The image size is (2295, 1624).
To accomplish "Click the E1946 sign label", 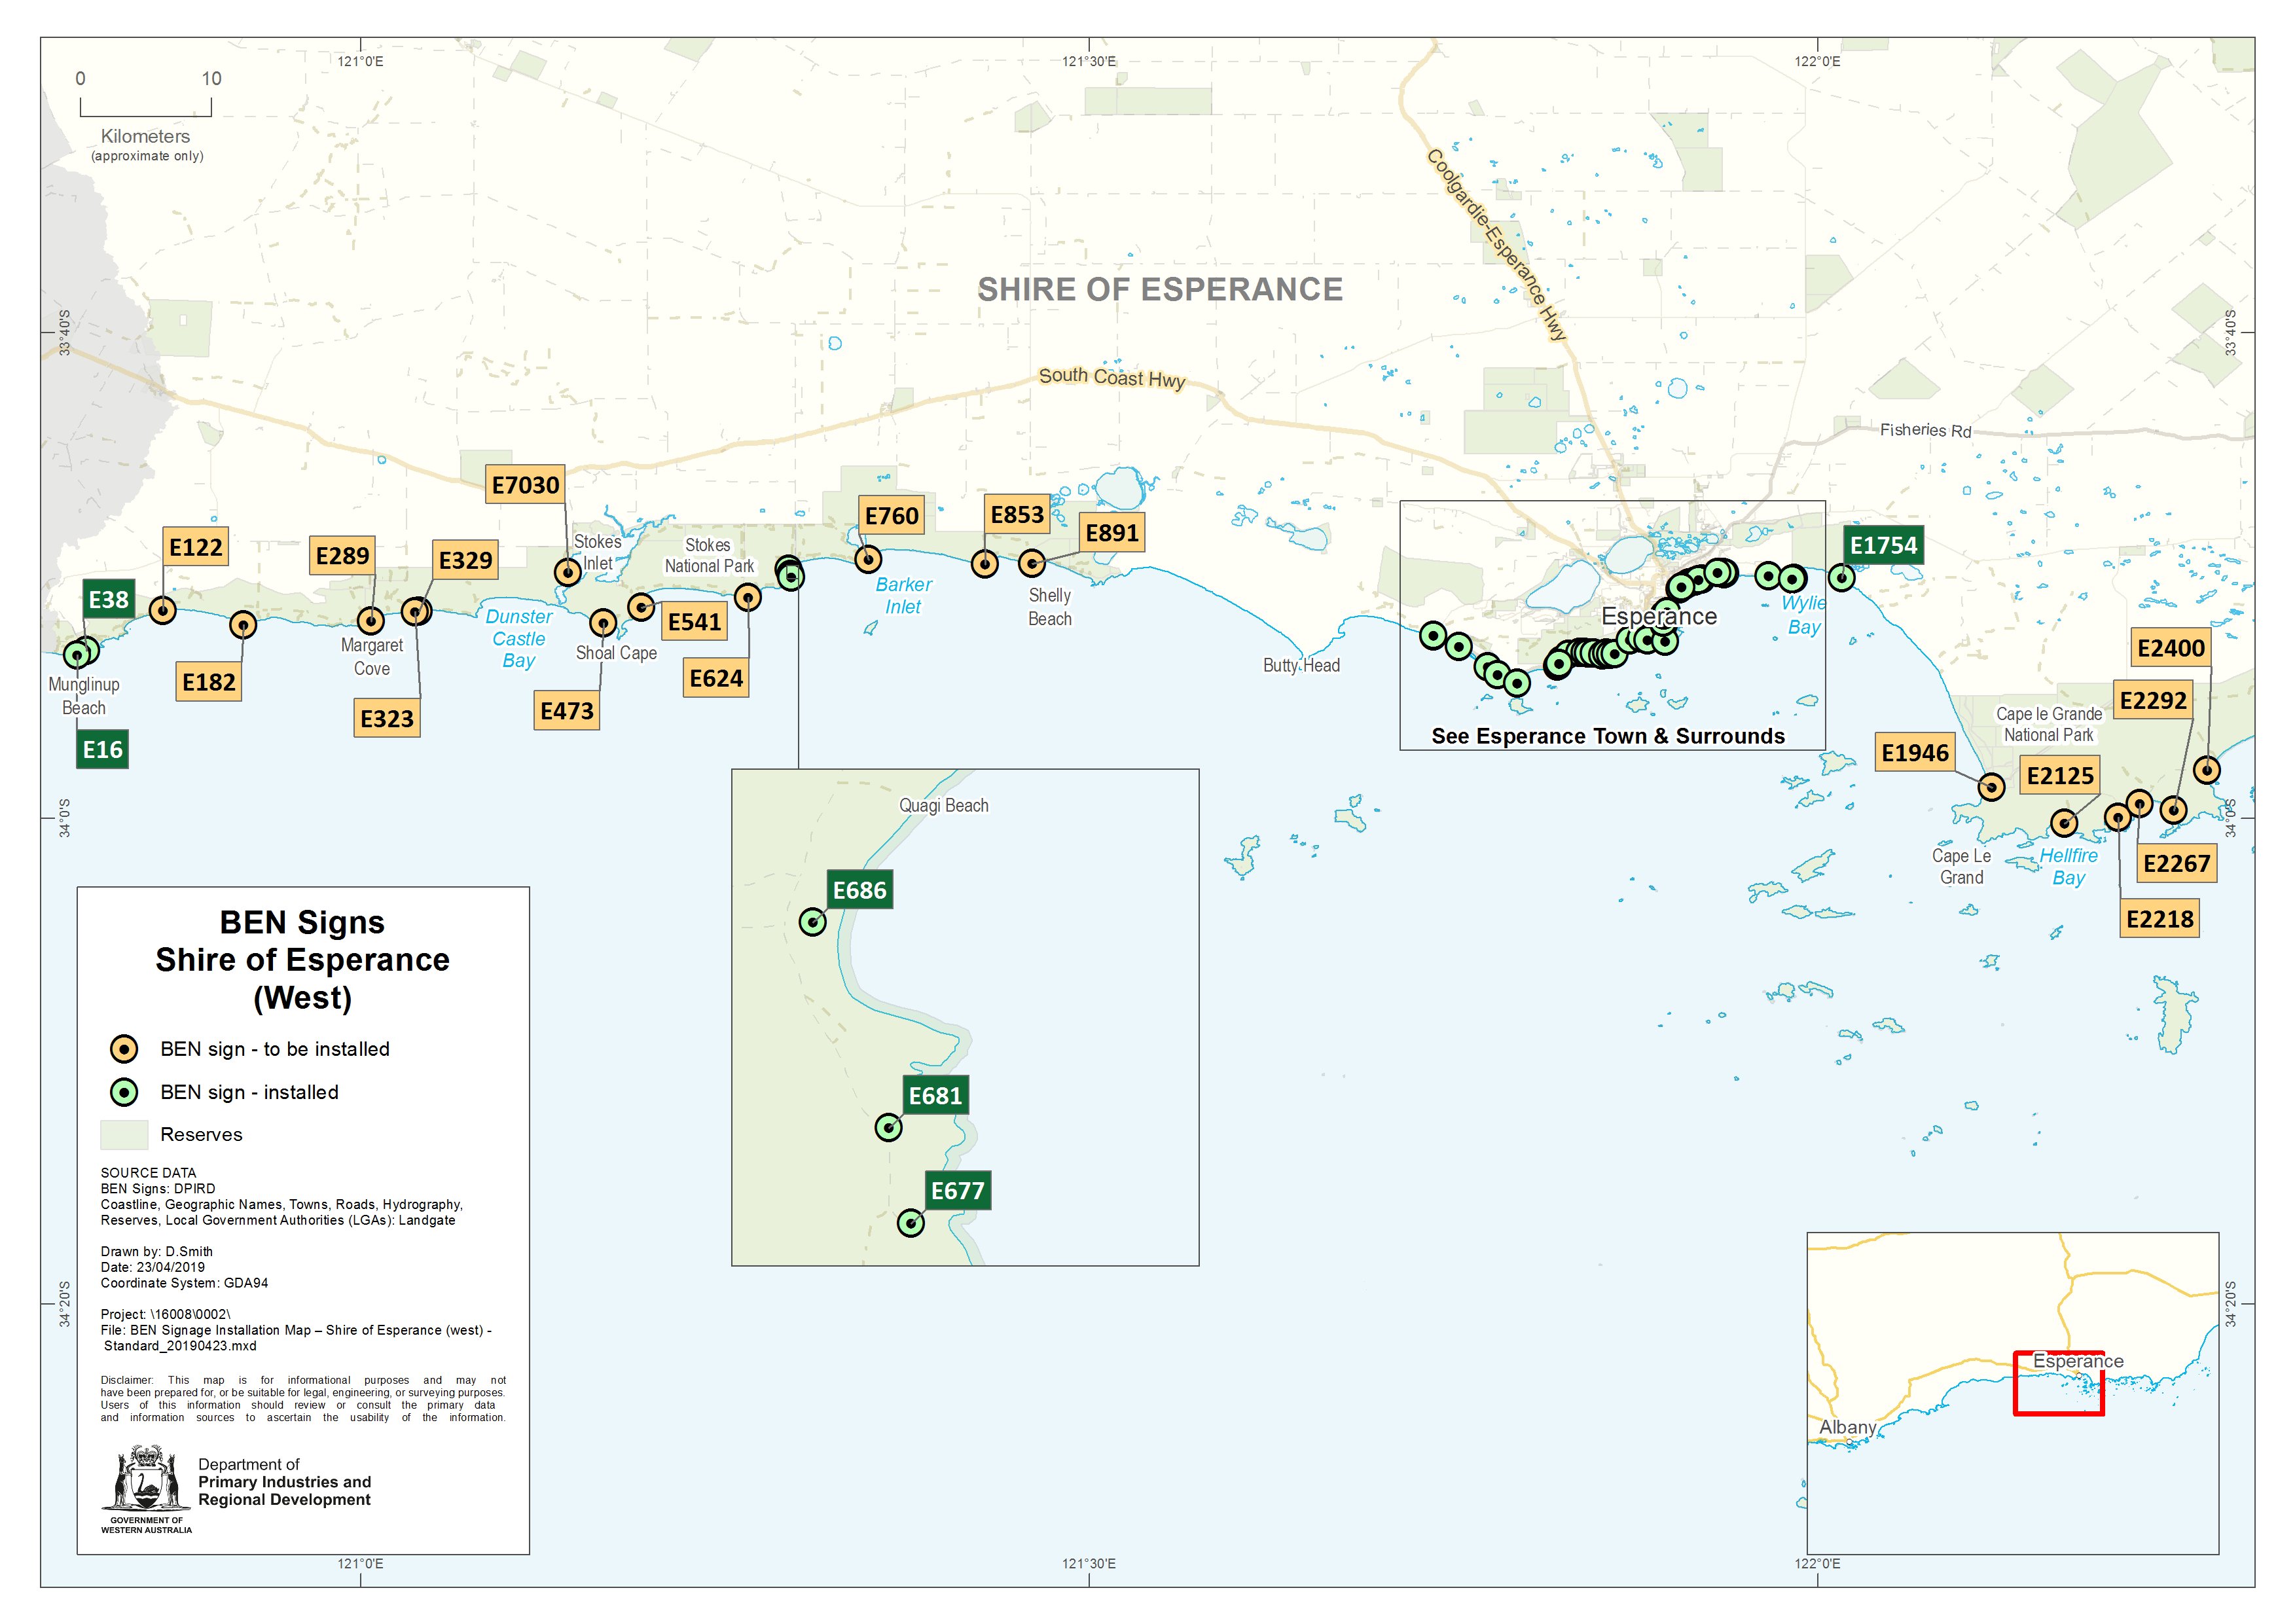I will coord(1917,752).
